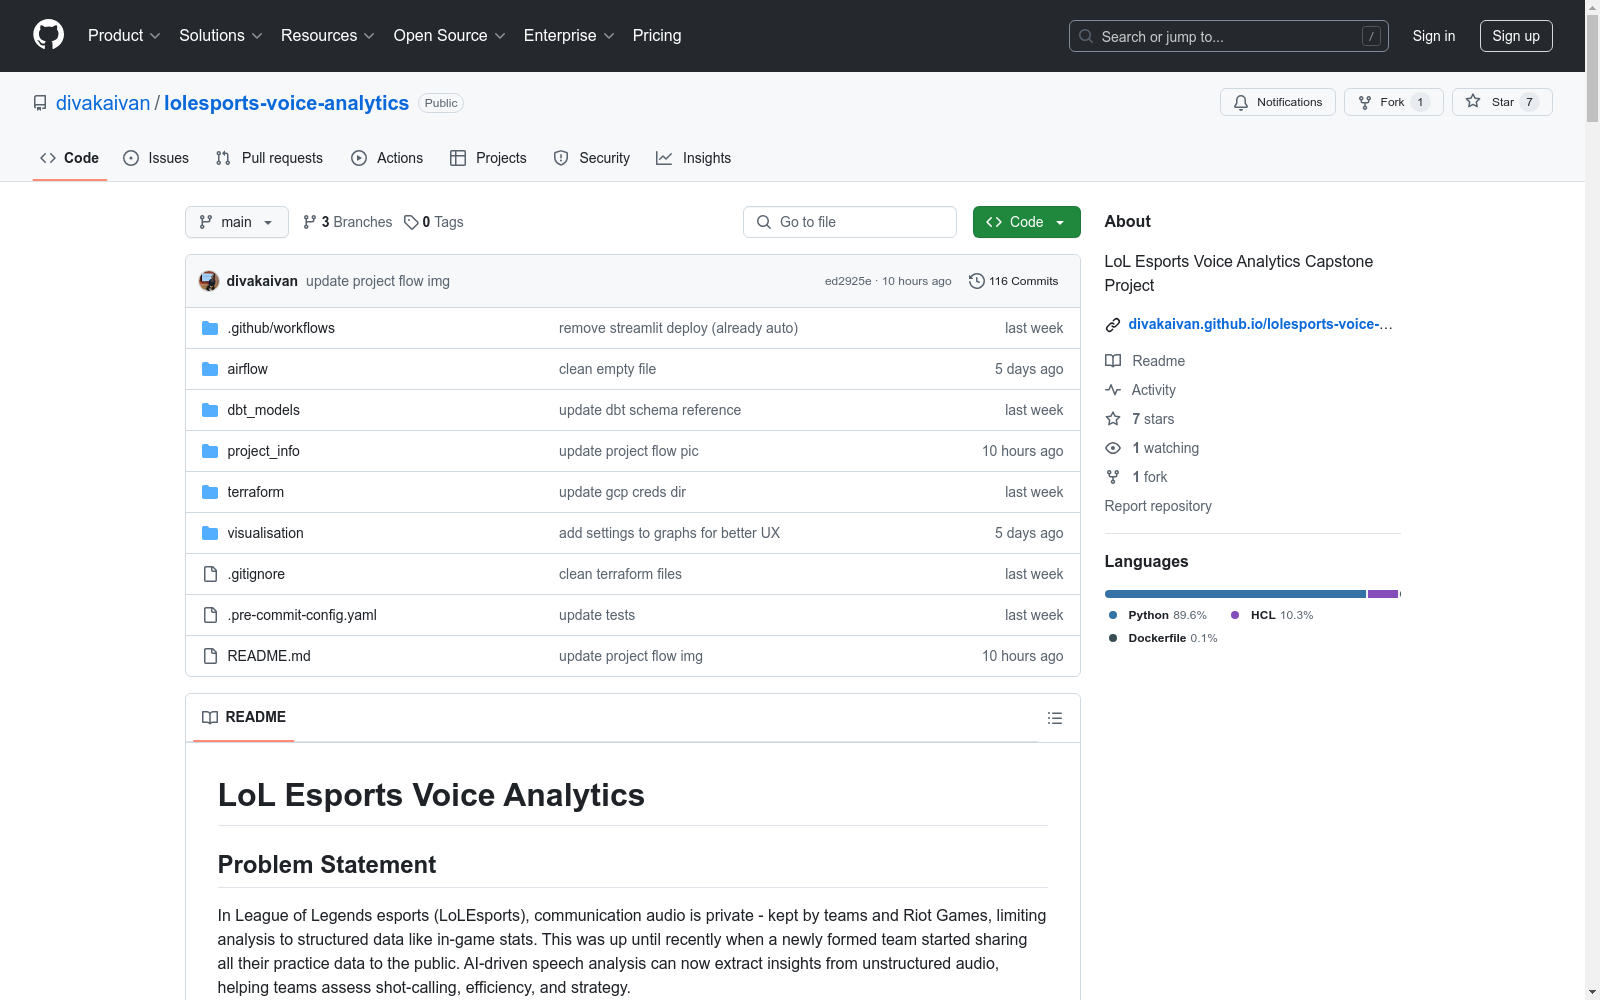
Task: Expand the Open Source menu
Action: [450, 35]
